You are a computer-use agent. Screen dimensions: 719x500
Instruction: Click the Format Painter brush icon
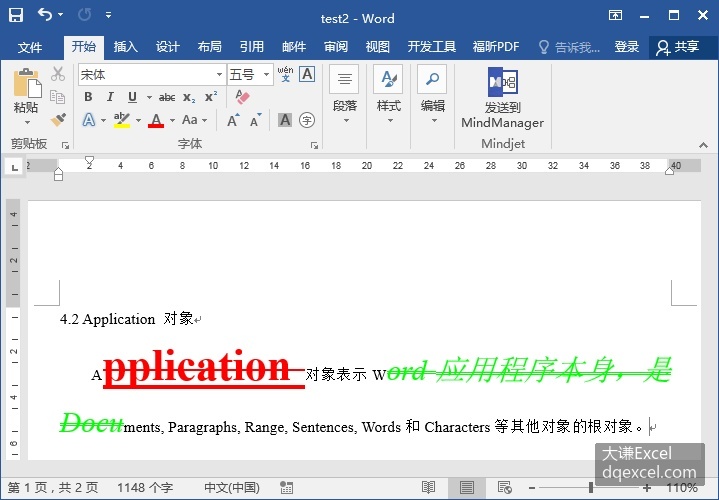coord(58,120)
